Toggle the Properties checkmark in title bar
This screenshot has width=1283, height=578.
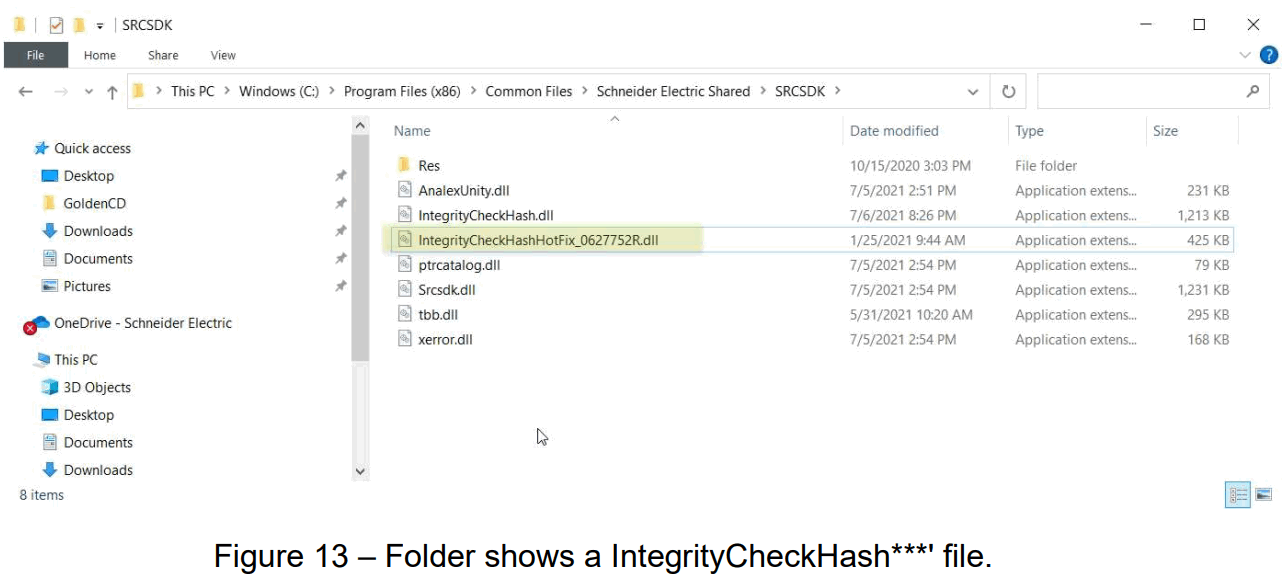[56, 25]
